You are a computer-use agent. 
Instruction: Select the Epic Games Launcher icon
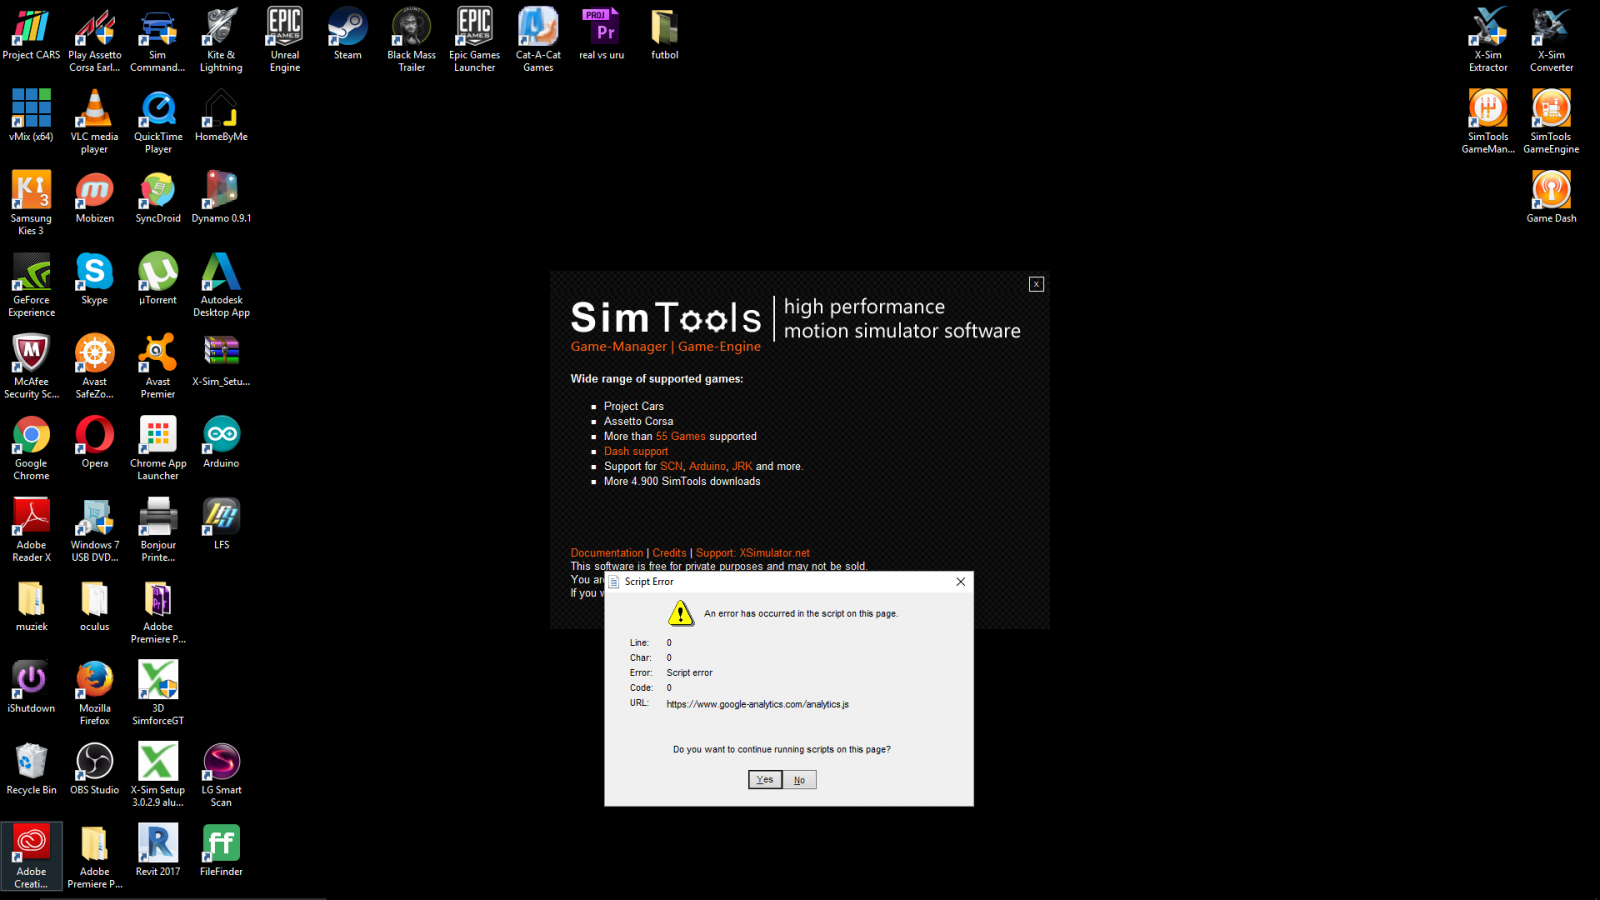point(475,41)
